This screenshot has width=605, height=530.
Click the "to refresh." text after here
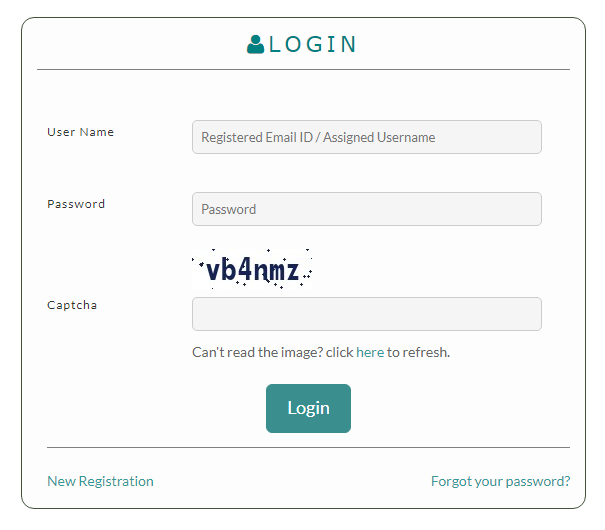[x=418, y=352]
